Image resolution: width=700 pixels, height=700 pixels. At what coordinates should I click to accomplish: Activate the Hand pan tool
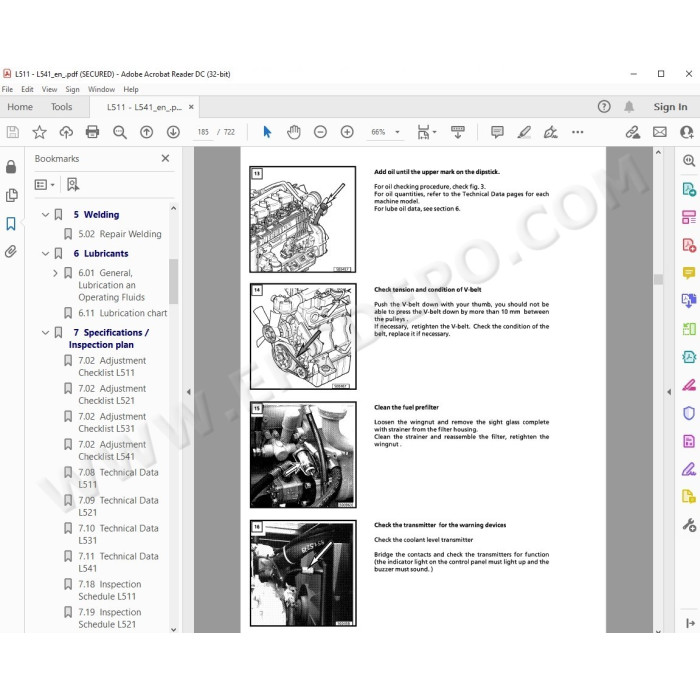point(294,132)
